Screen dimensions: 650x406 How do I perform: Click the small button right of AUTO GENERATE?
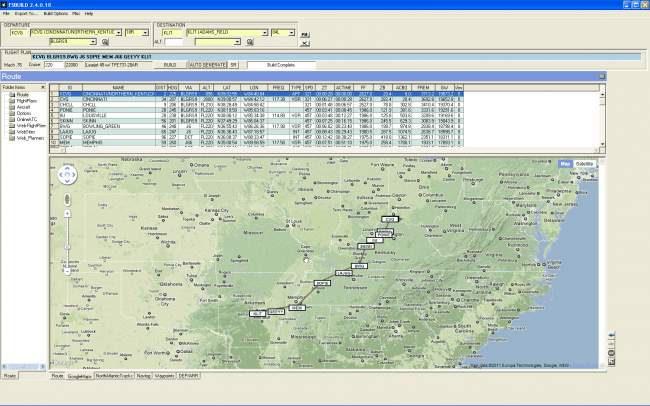pyautogui.click(x=233, y=65)
